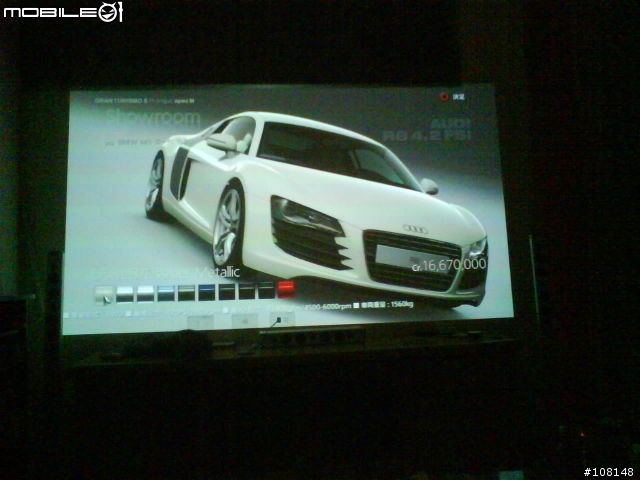The height and width of the screenshot is (480, 640).
Task: Click the 決定 confirm label
Action: click(459, 97)
